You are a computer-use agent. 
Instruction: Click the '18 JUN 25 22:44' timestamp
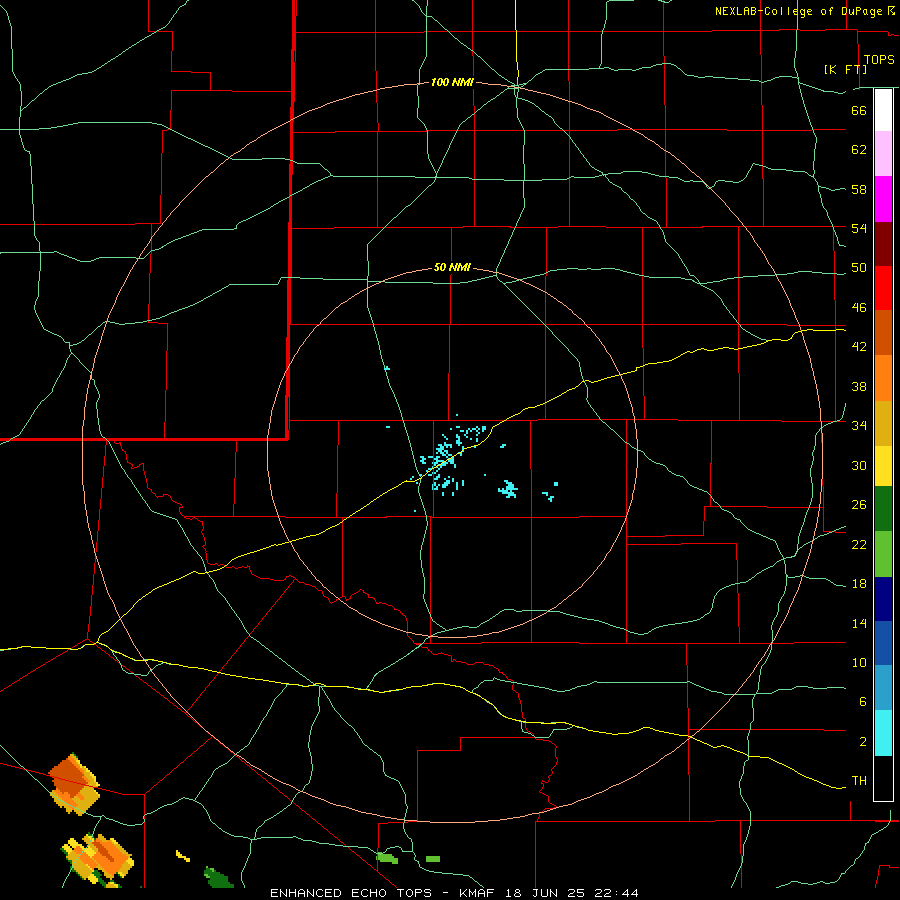pos(572,893)
